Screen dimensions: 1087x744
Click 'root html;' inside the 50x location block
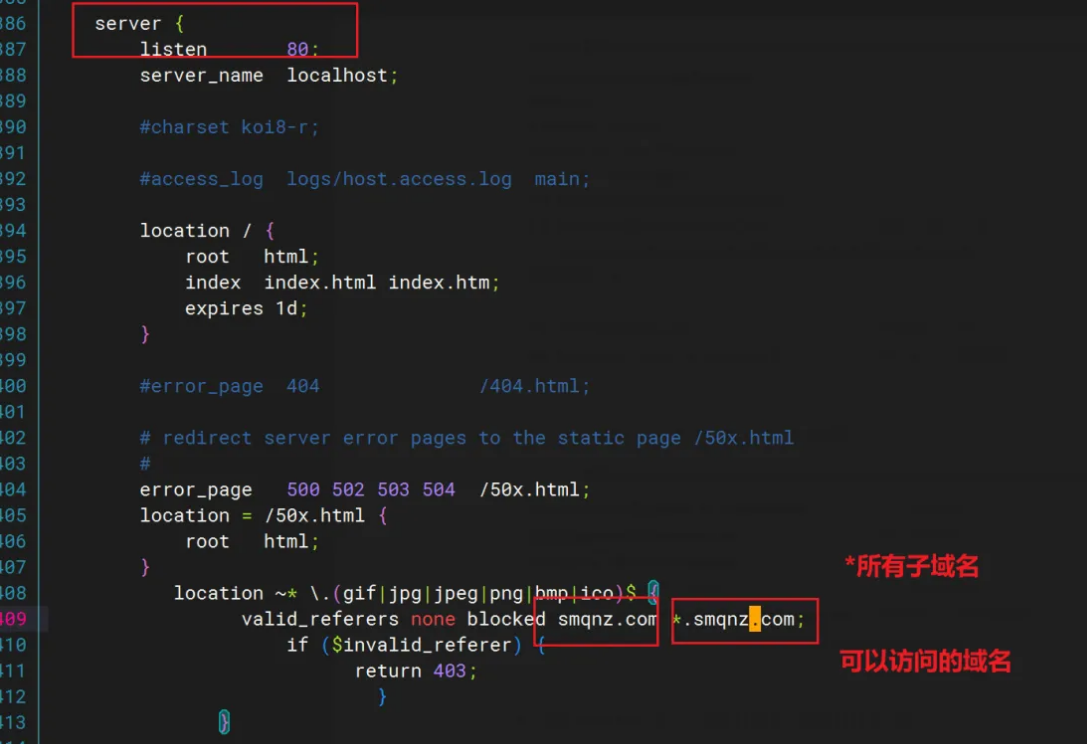[252, 542]
